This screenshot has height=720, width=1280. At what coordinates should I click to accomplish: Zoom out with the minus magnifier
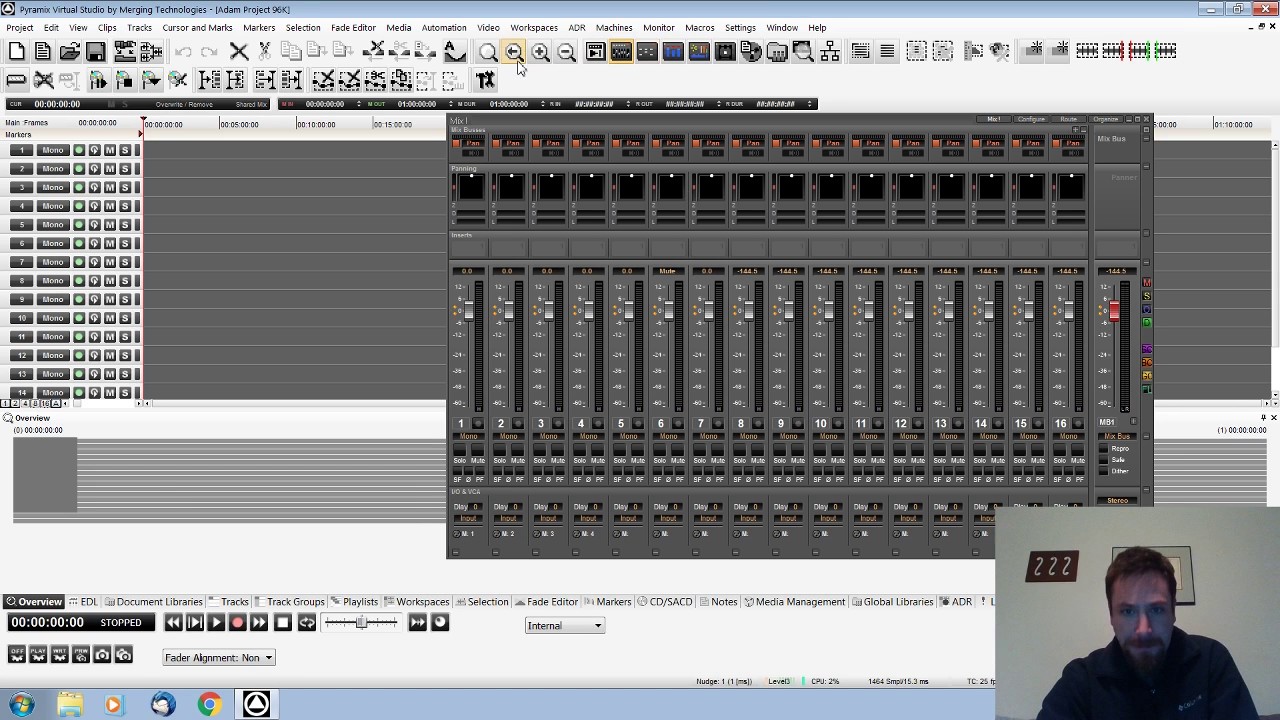[566, 52]
